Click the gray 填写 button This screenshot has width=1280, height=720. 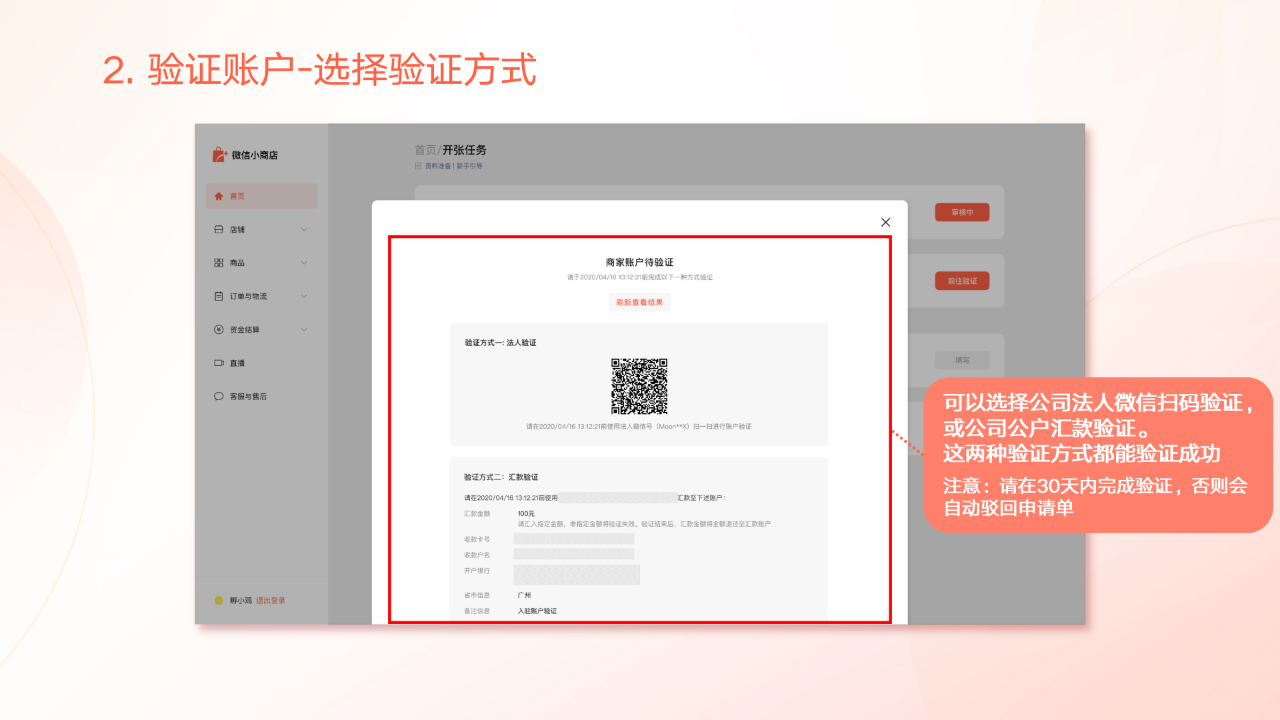click(962, 360)
